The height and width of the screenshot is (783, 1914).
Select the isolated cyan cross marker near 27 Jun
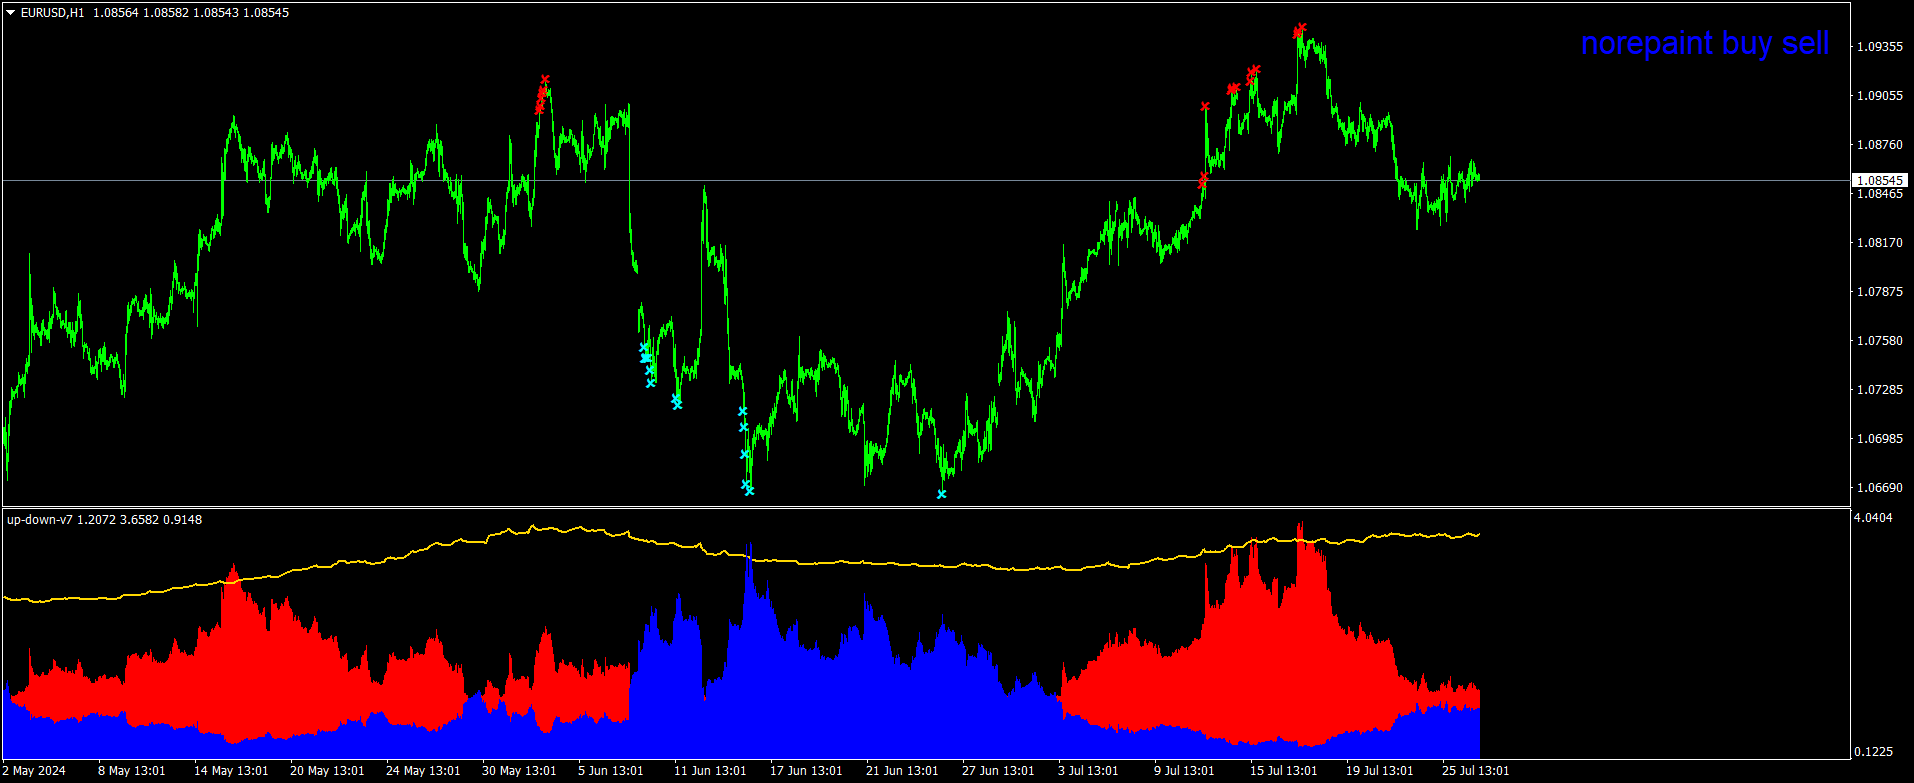tap(941, 494)
